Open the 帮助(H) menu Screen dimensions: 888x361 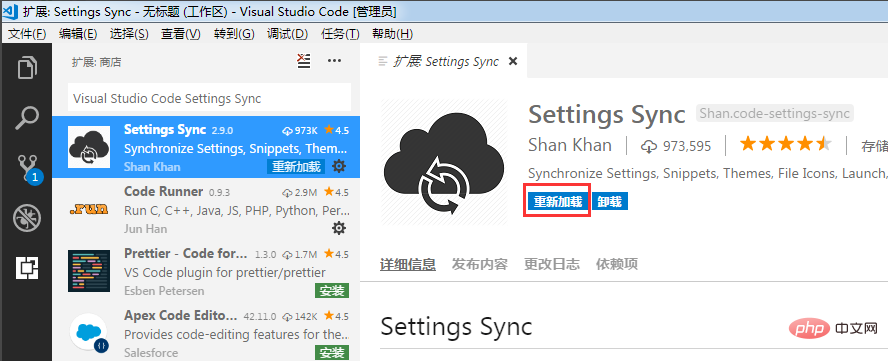point(392,34)
